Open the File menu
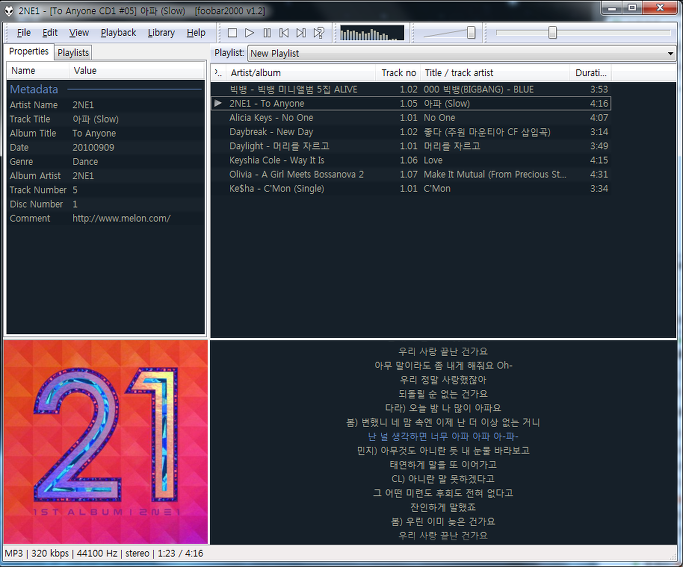Viewport: 683px width, 567px height. coord(24,33)
